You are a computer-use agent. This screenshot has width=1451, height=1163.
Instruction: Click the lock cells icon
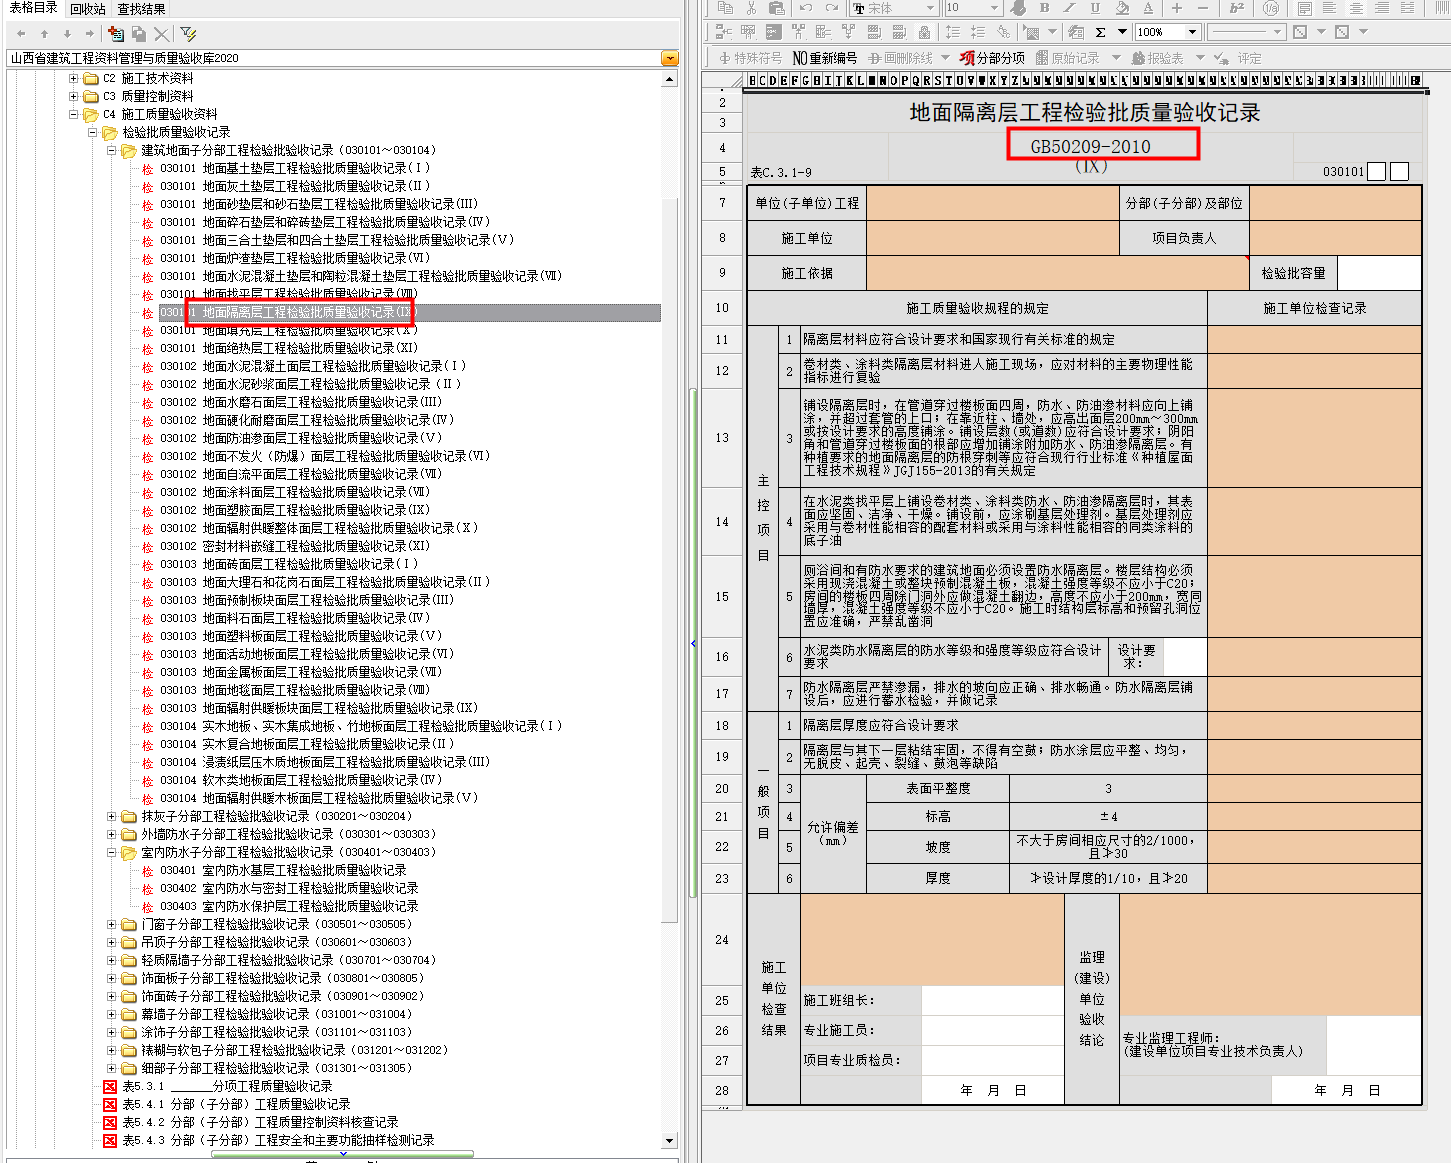coord(924,32)
